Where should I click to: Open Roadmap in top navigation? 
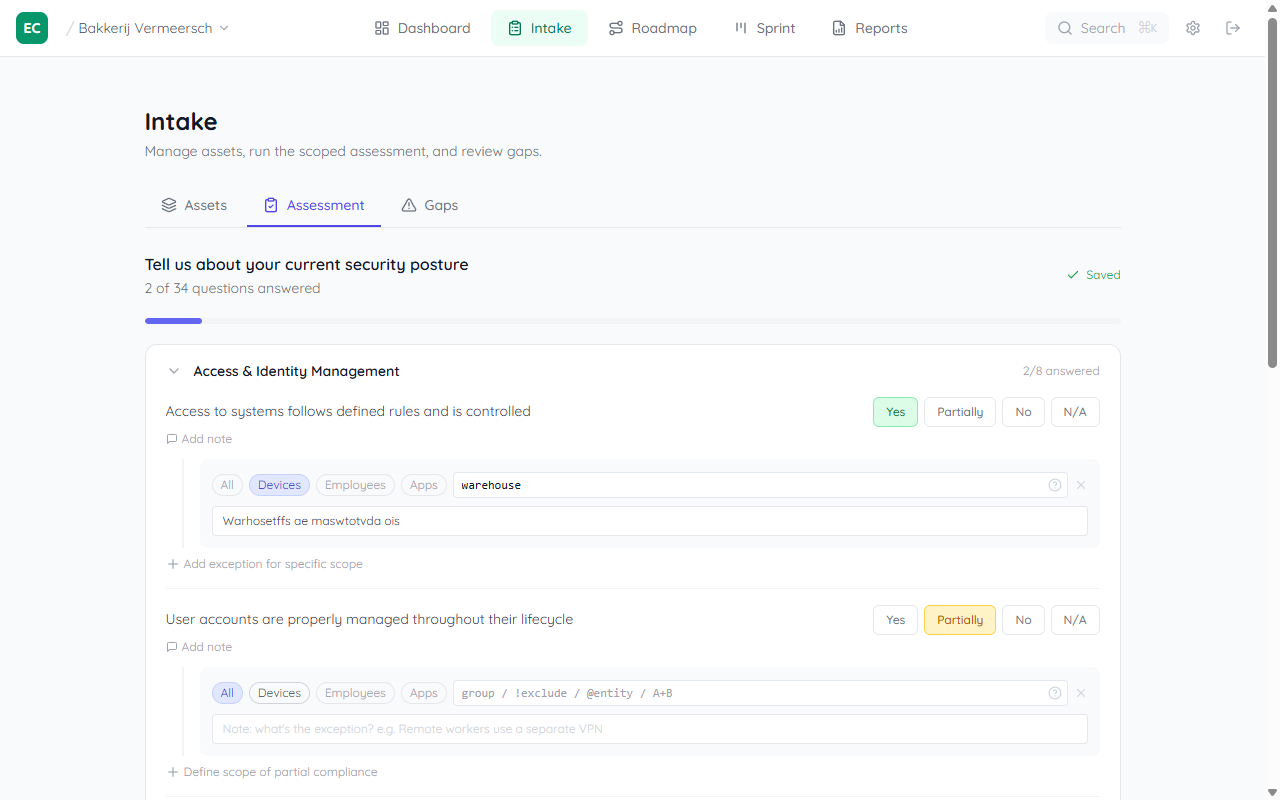tap(652, 28)
